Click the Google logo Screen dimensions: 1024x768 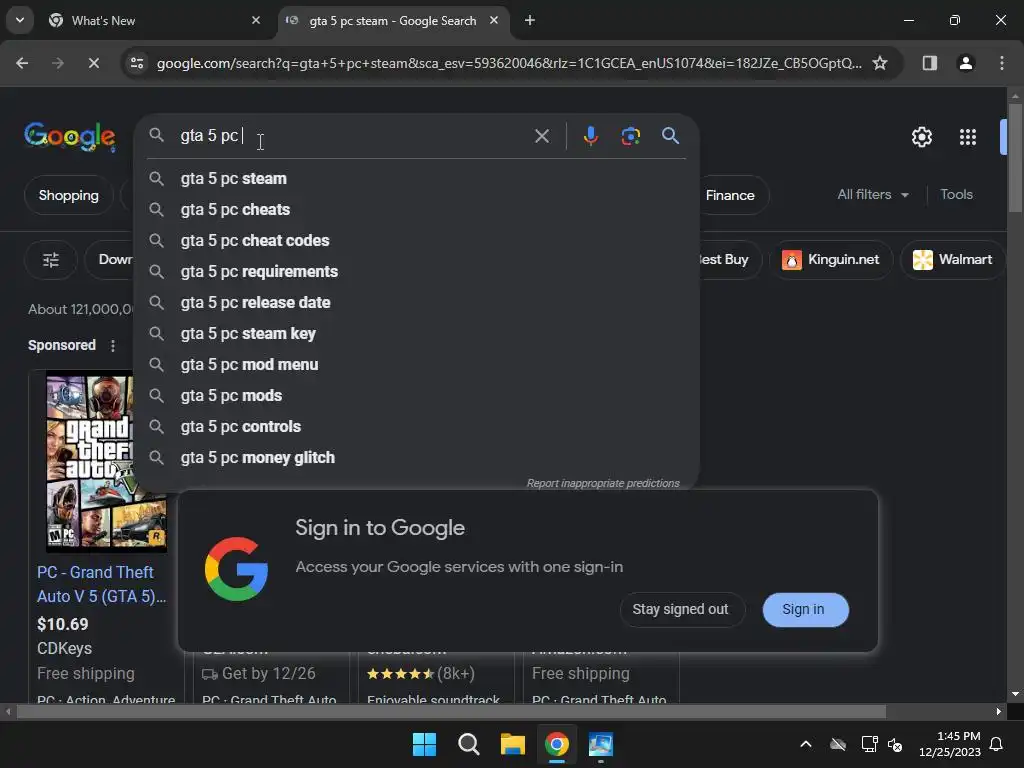click(69, 137)
